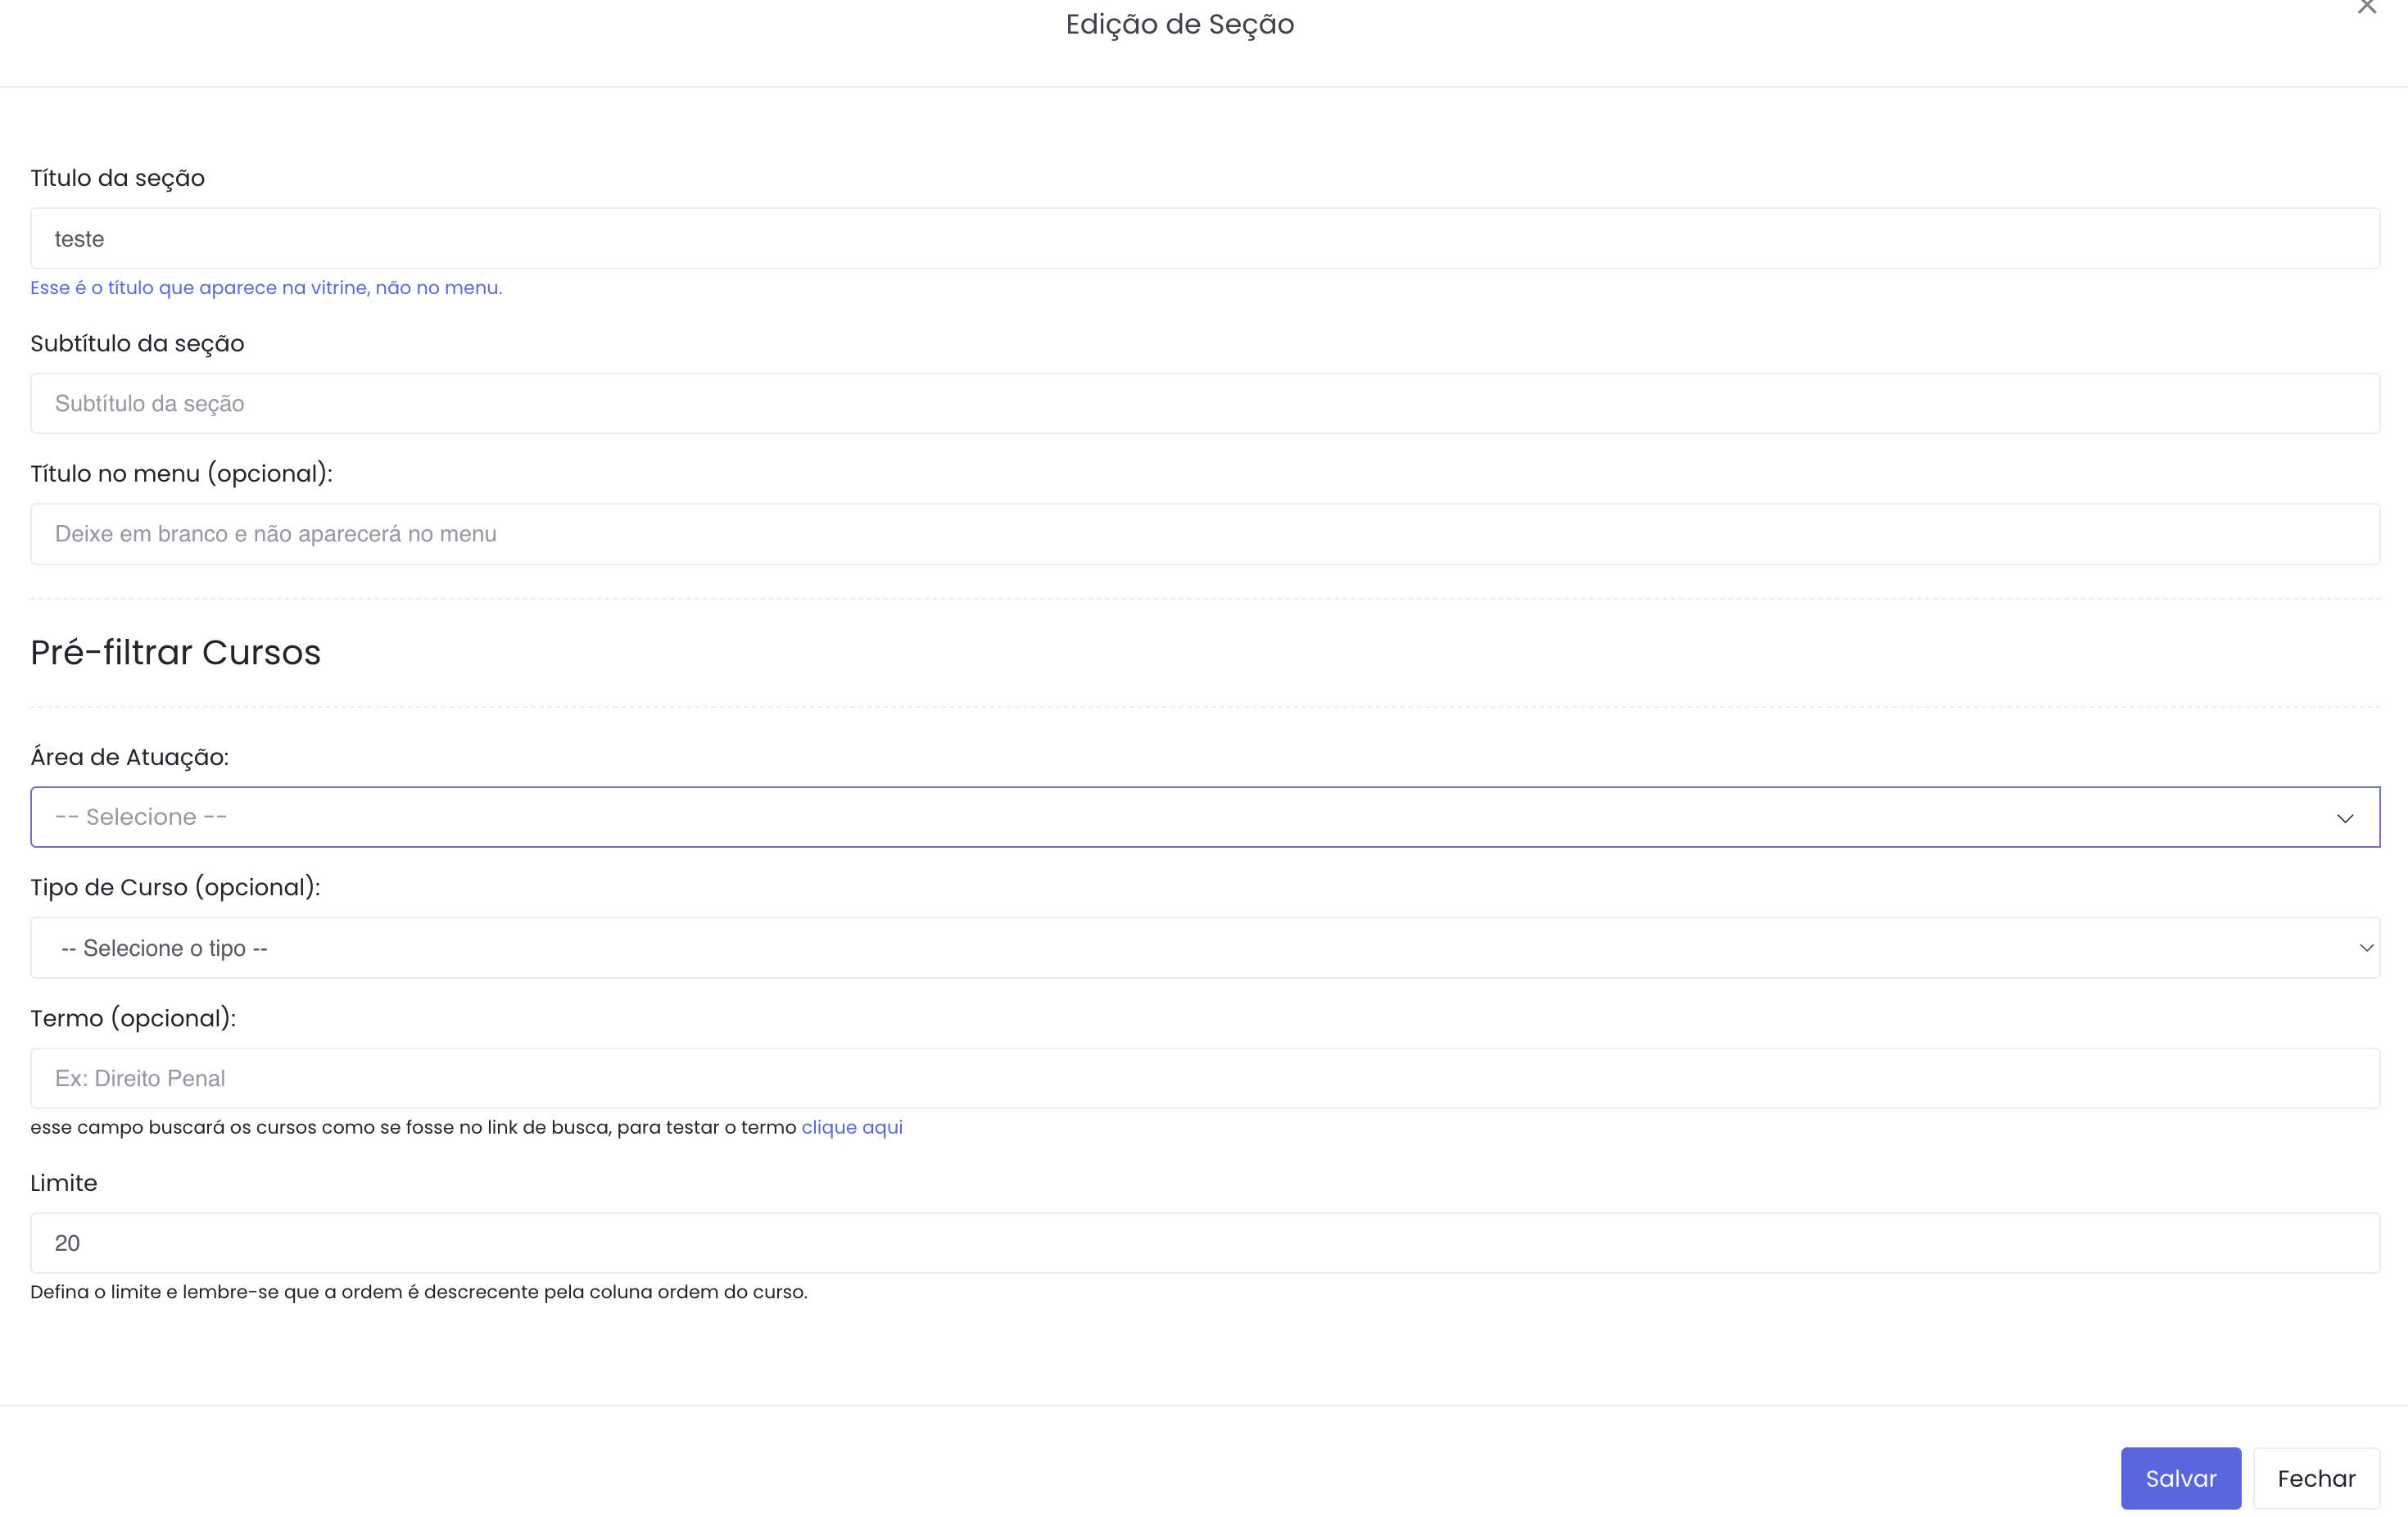
Task: Click the chevron arrow of Área de Atuação
Action: click(2344, 818)
